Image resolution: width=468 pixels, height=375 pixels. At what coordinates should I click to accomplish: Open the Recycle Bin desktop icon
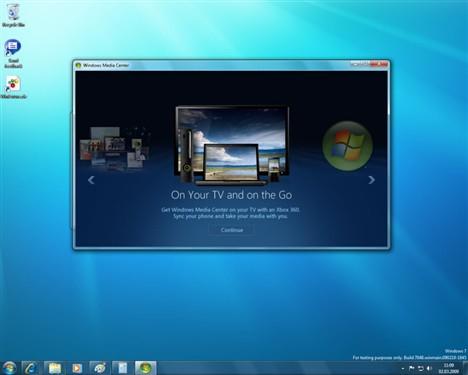[x=13, y=15]
